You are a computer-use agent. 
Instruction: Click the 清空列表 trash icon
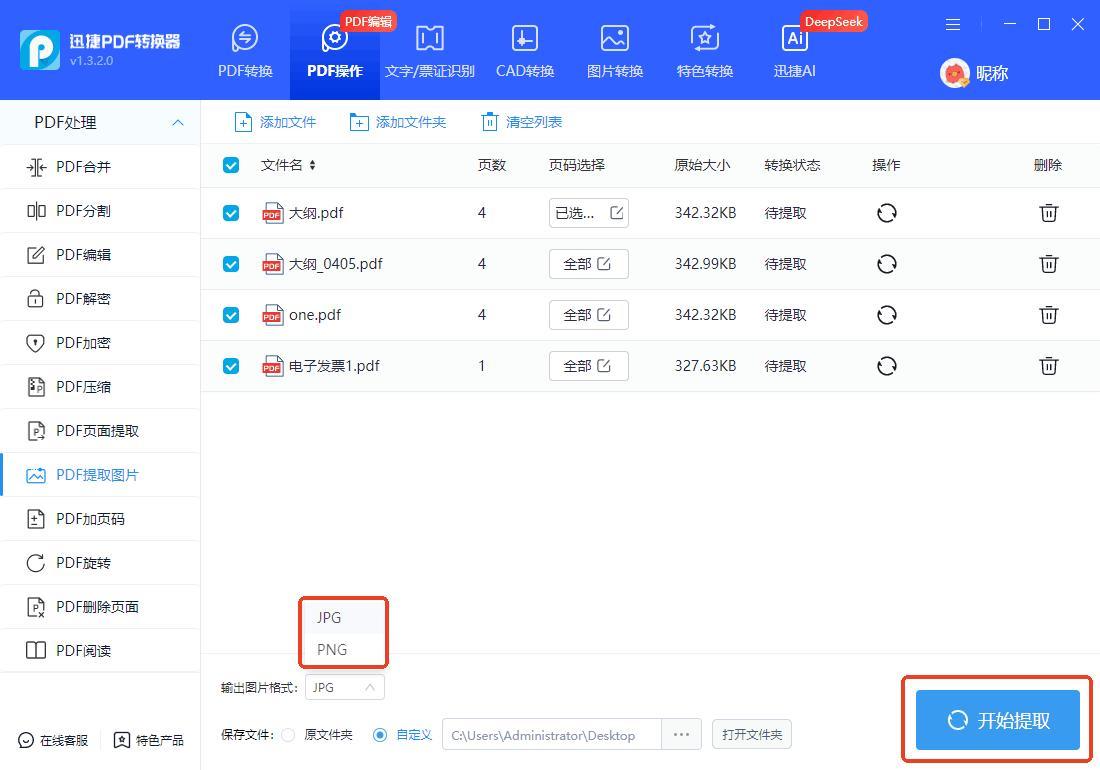click(489, 122)
